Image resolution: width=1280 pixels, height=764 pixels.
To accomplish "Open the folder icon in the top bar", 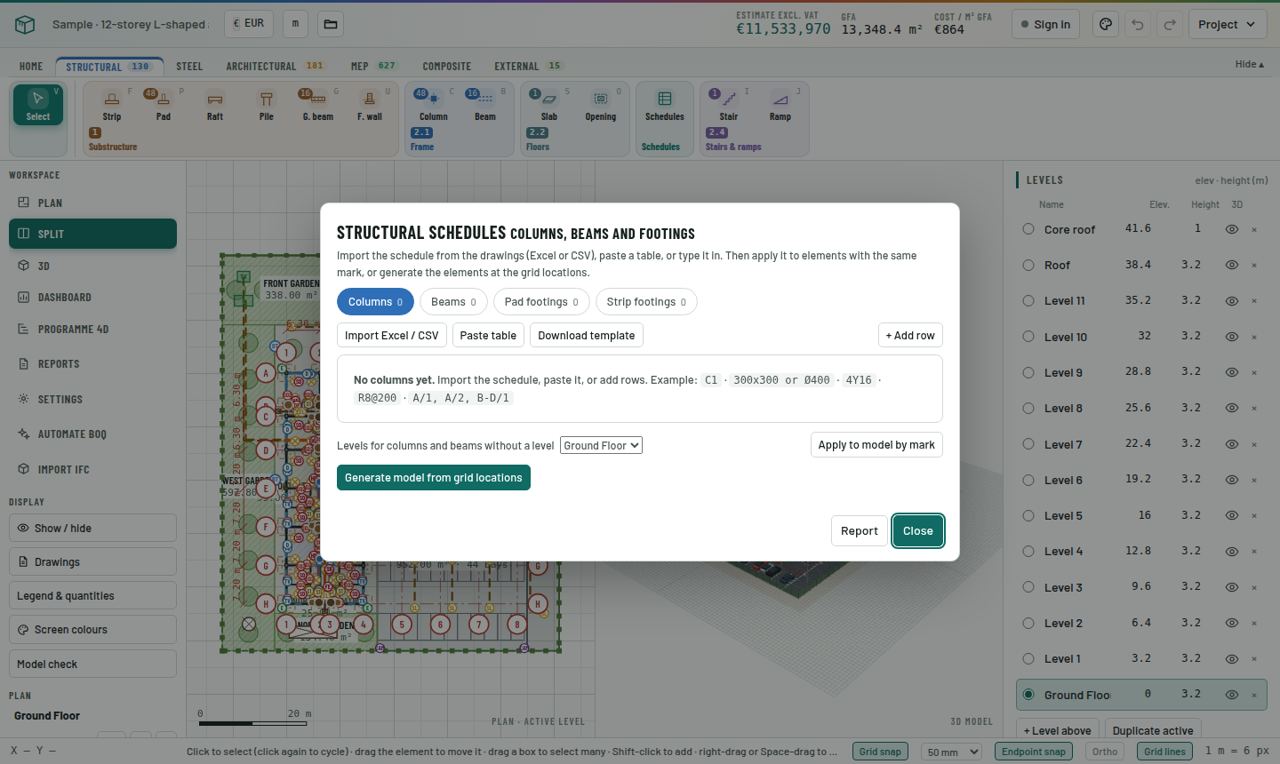I will [330, 24].
